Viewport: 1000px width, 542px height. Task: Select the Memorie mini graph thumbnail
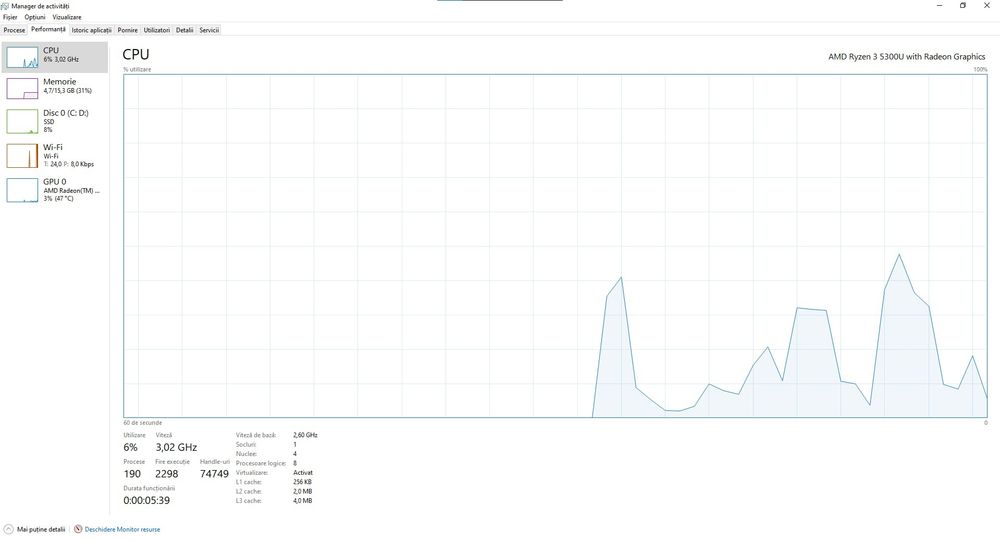coord(22,88)
